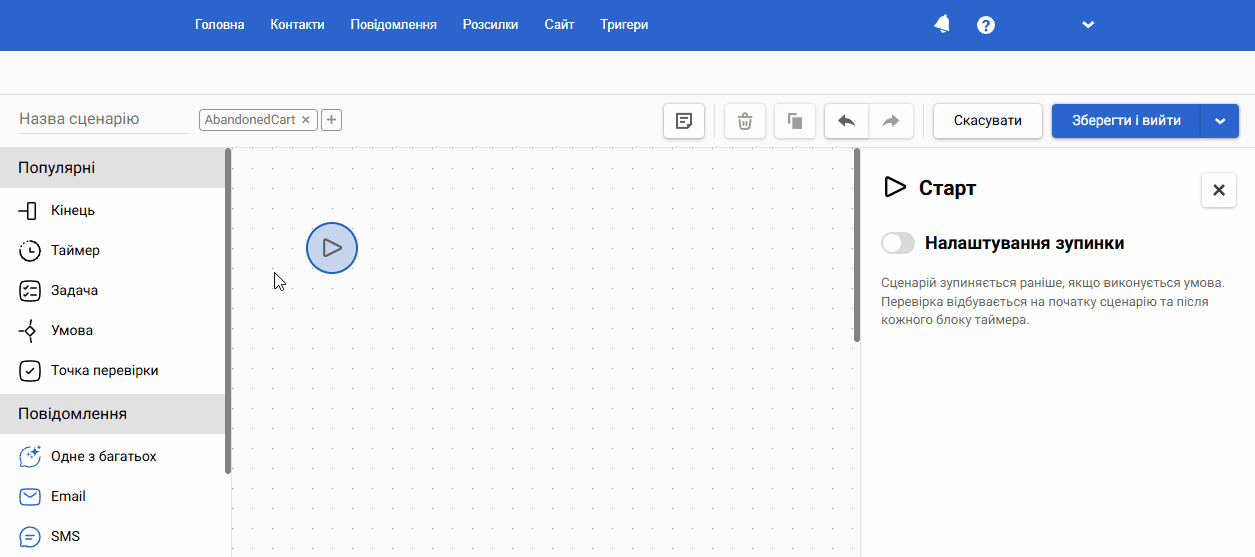The image size is (1255, 557).
Task: Add a new tag with plus button
Action: coord(332,120)
